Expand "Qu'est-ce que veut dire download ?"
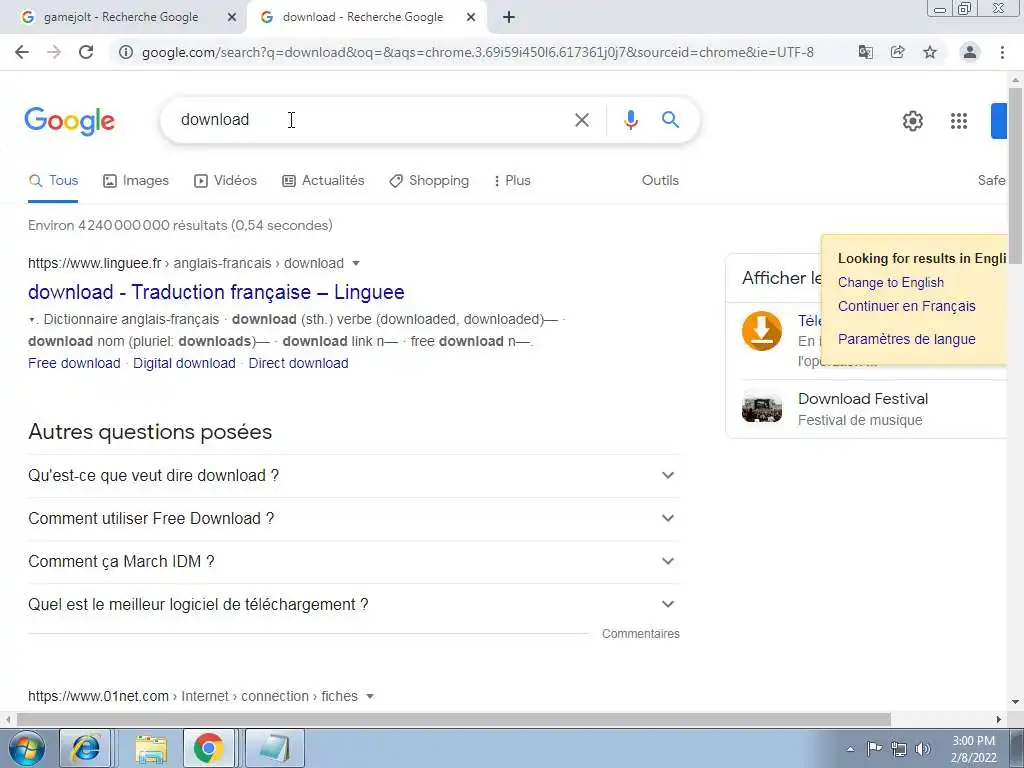This screenshot has width=1024, height=768. click(354, 475)
